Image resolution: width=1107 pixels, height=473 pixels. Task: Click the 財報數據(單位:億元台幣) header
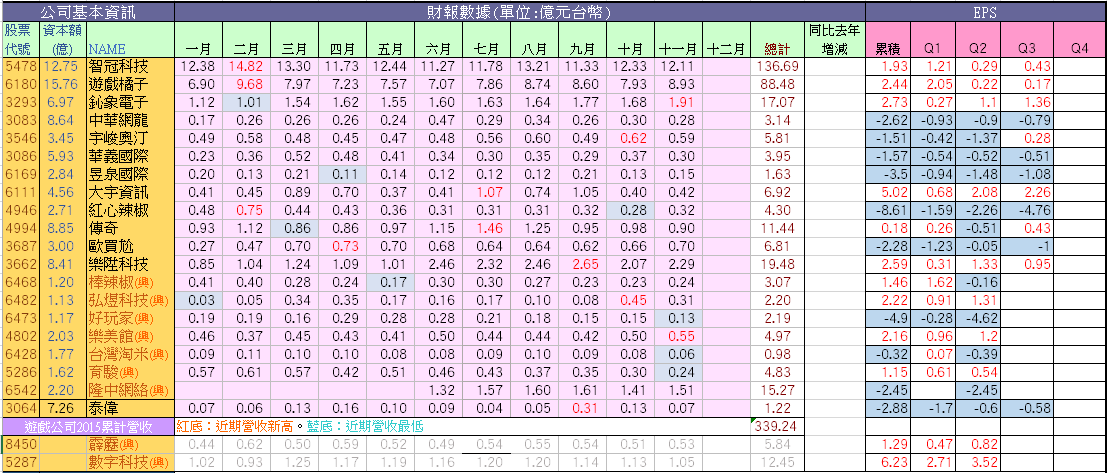click(520, 12)
